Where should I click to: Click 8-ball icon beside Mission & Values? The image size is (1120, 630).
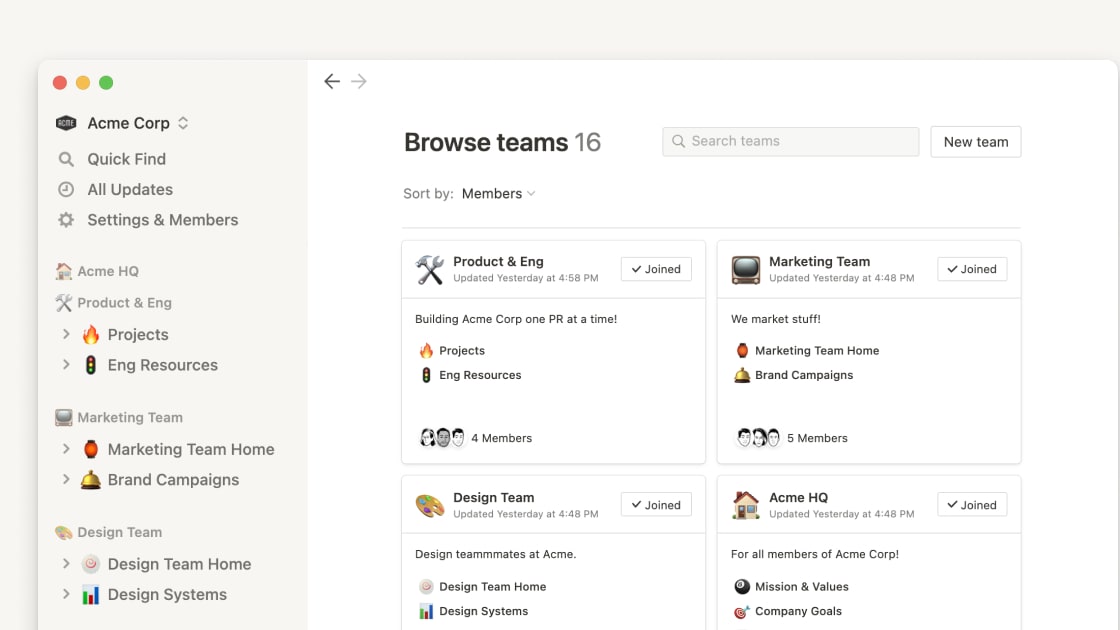pyautogui.click(x=742, y=586)
